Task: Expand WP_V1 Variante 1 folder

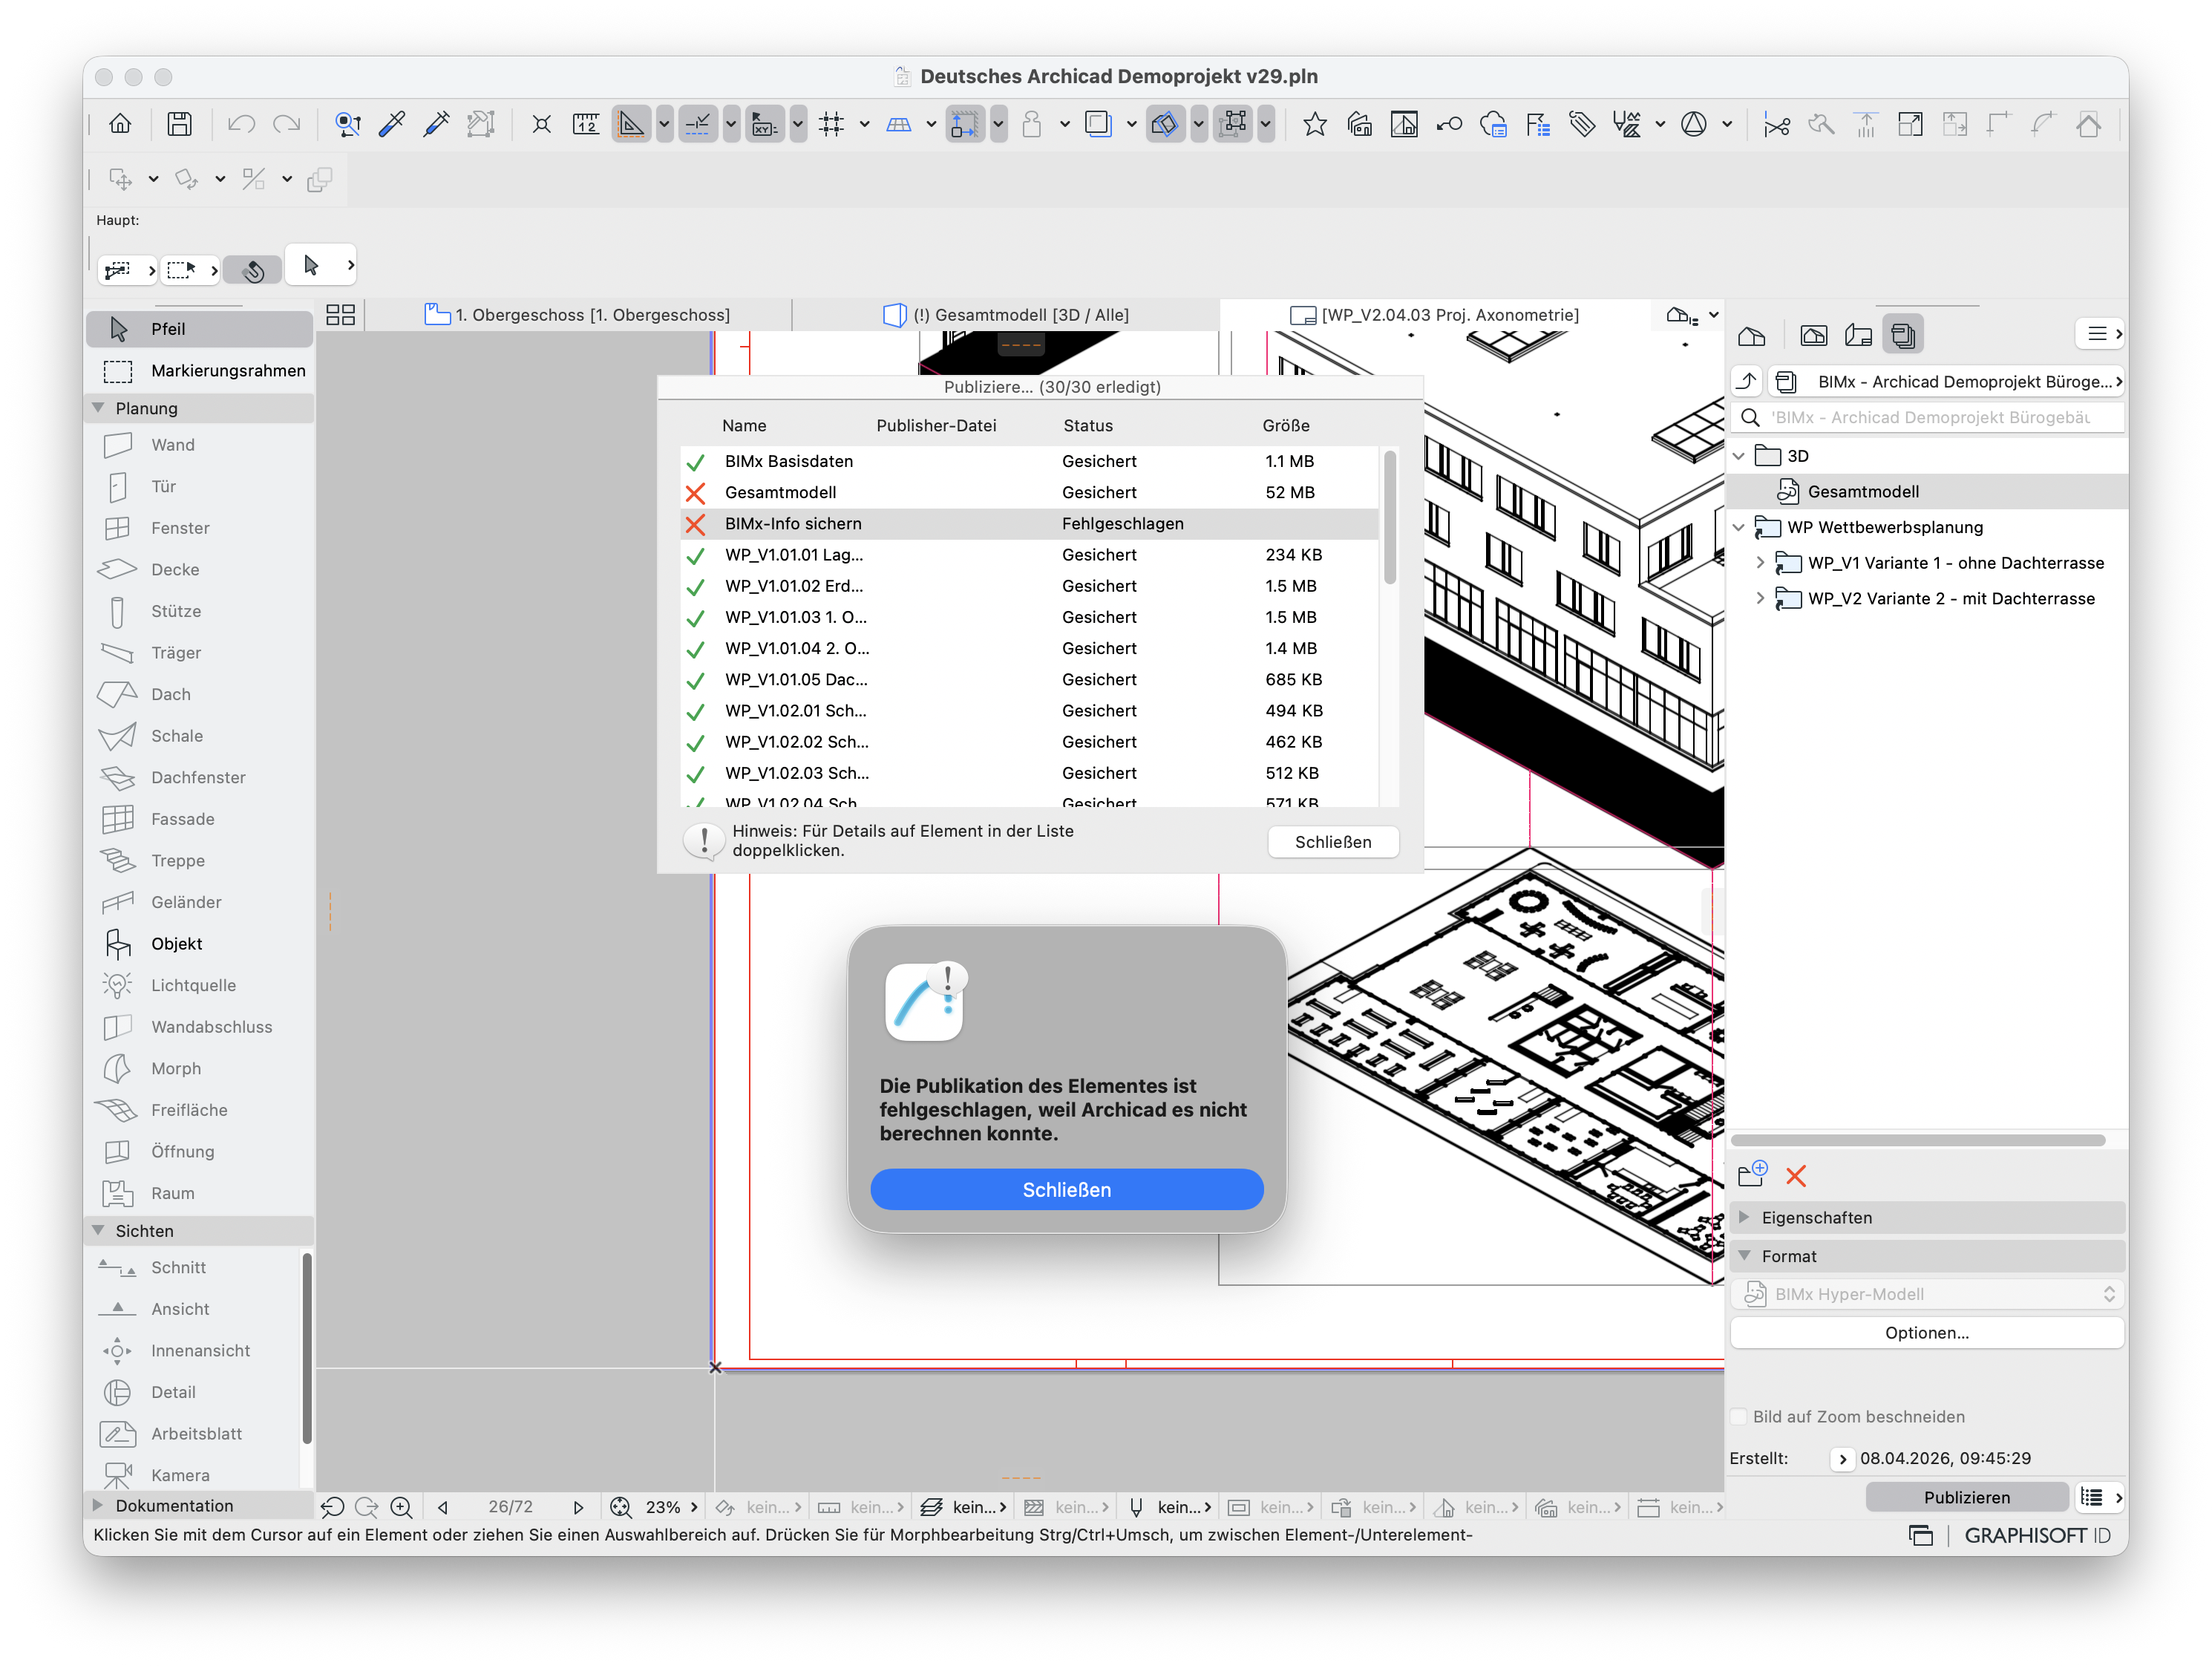Action: pos(1761,563)
